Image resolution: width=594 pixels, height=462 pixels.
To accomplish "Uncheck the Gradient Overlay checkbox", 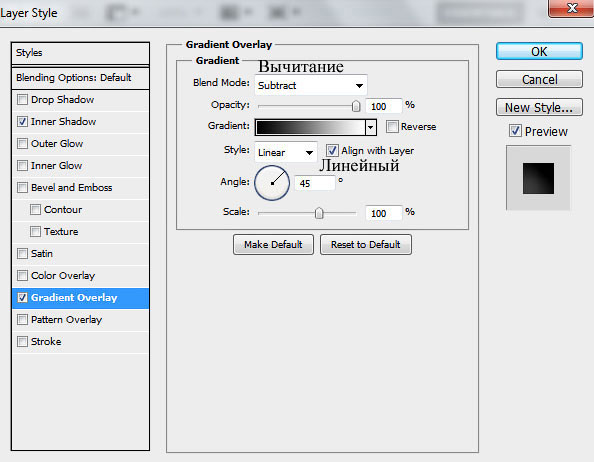I will pos(22,298).
